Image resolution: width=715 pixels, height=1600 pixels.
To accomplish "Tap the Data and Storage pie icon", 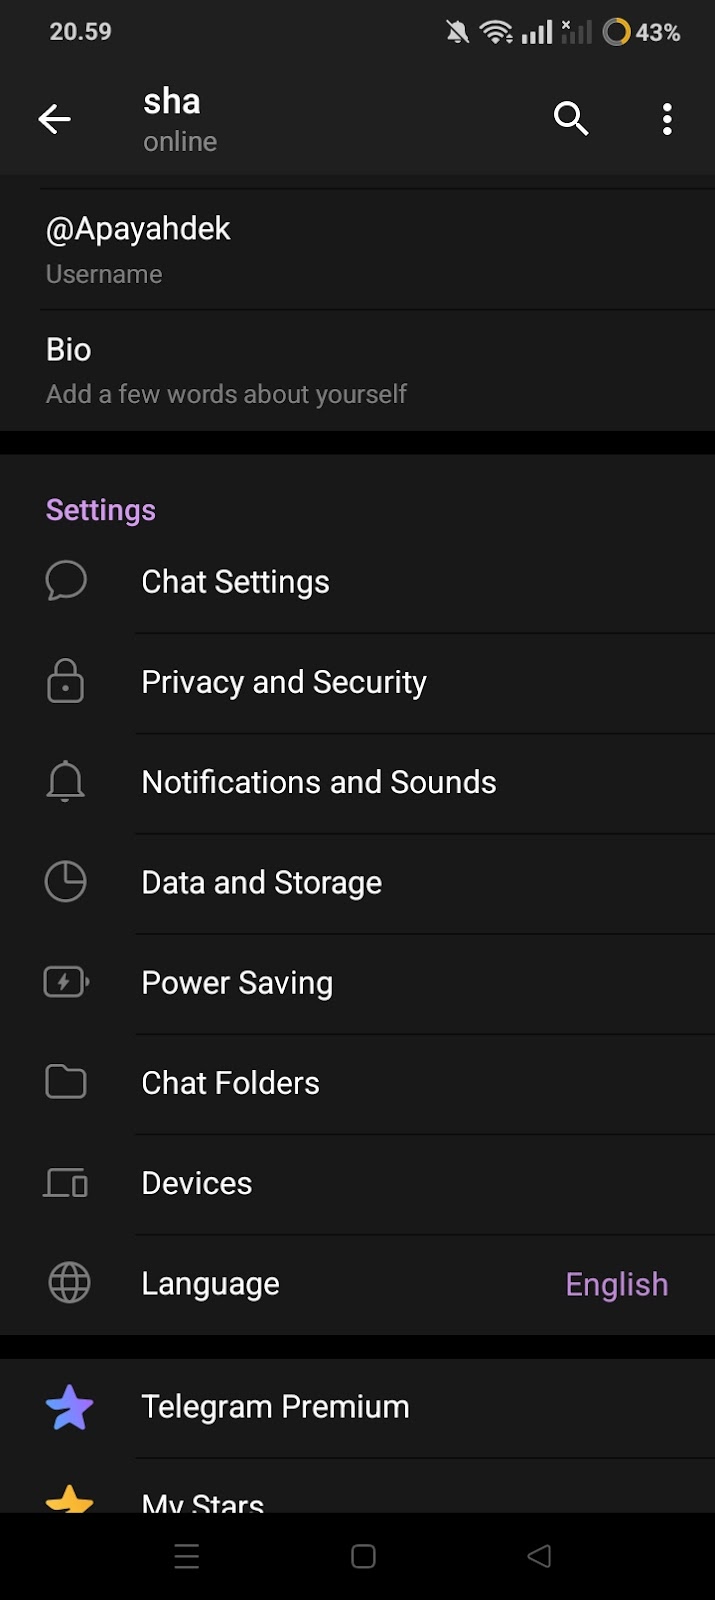I will pyautogui.click(x=66, y=882).
